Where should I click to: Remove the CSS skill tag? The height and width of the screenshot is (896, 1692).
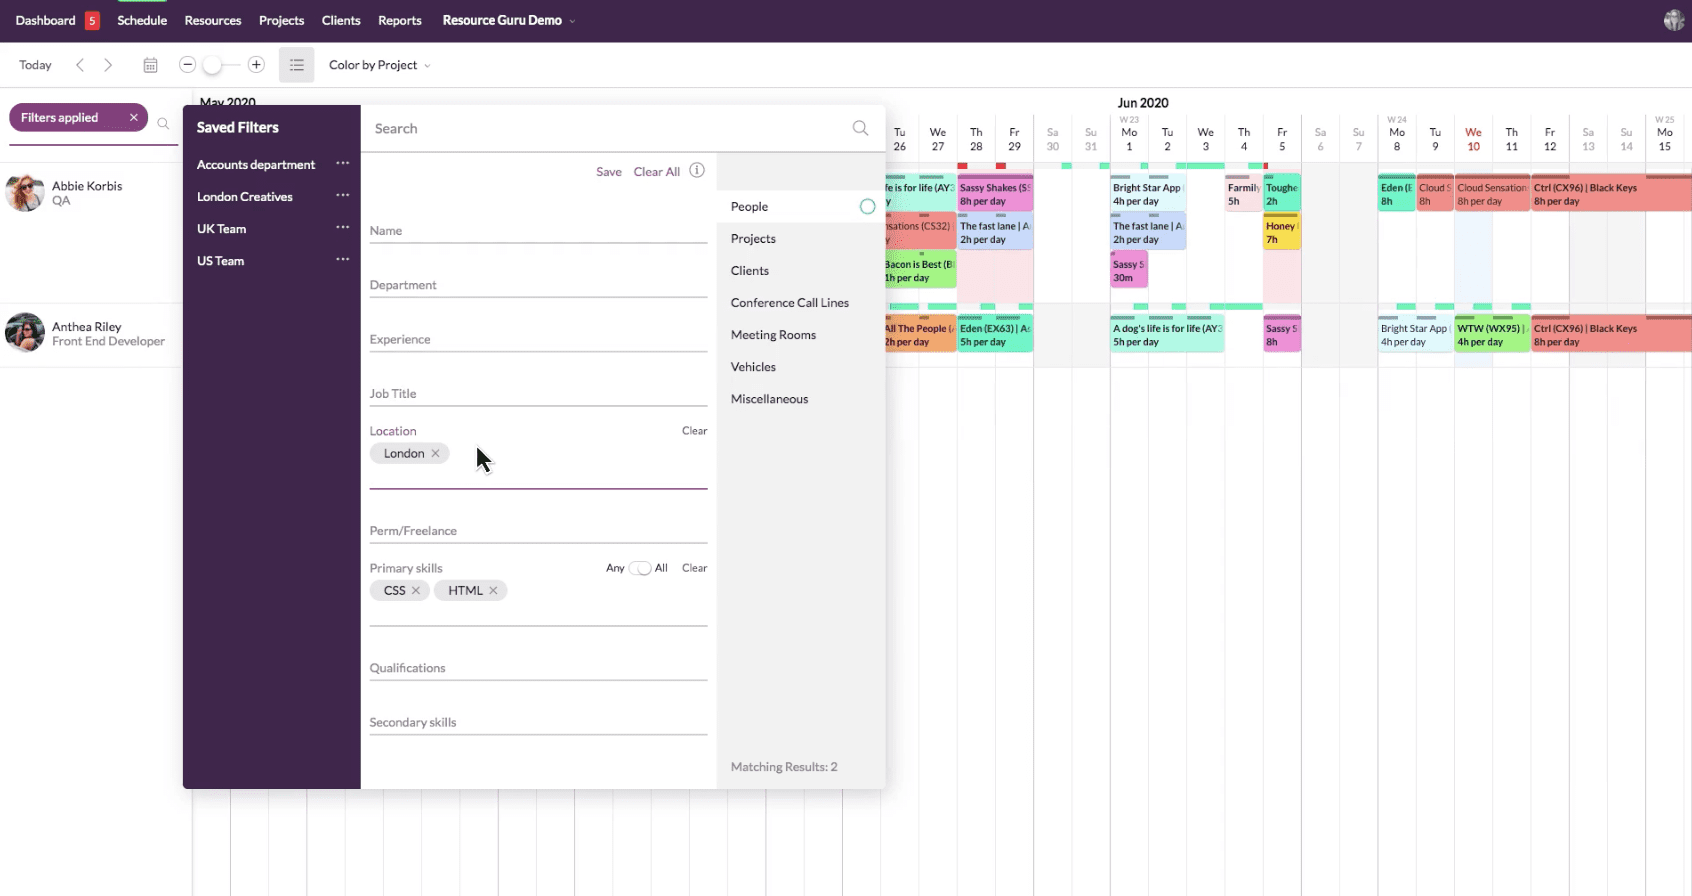click(416, 590)
